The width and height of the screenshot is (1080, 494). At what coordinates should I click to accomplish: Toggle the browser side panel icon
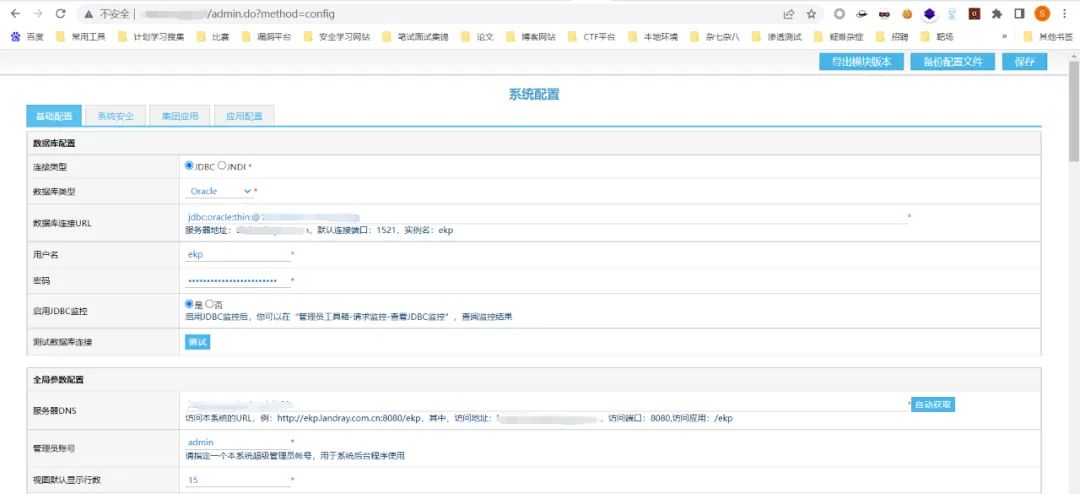pos(1019,14)
